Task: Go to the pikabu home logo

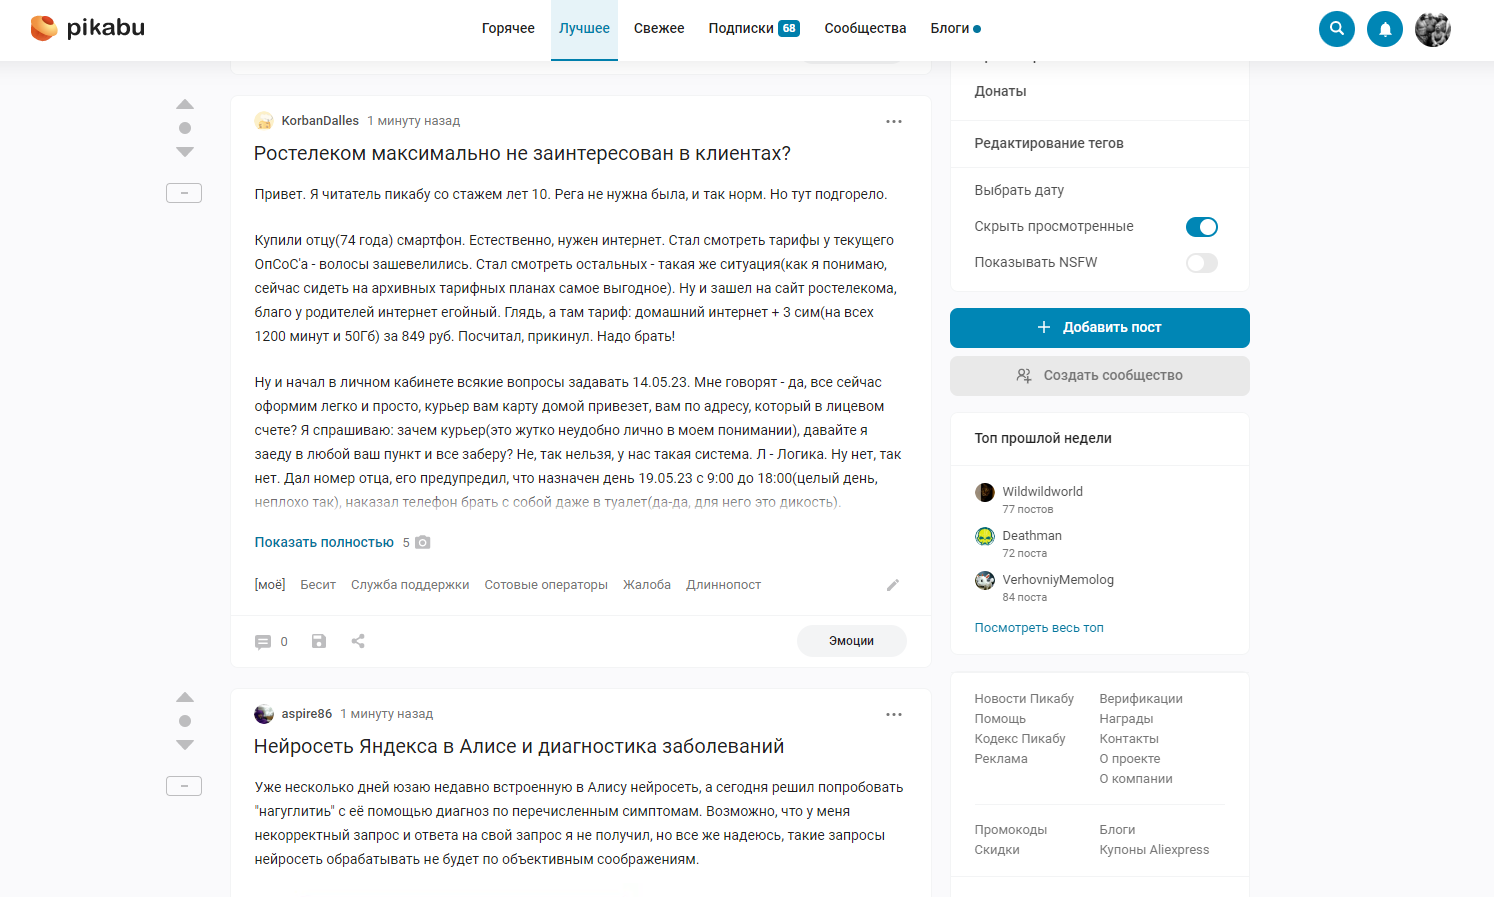Action: point(88,28)
